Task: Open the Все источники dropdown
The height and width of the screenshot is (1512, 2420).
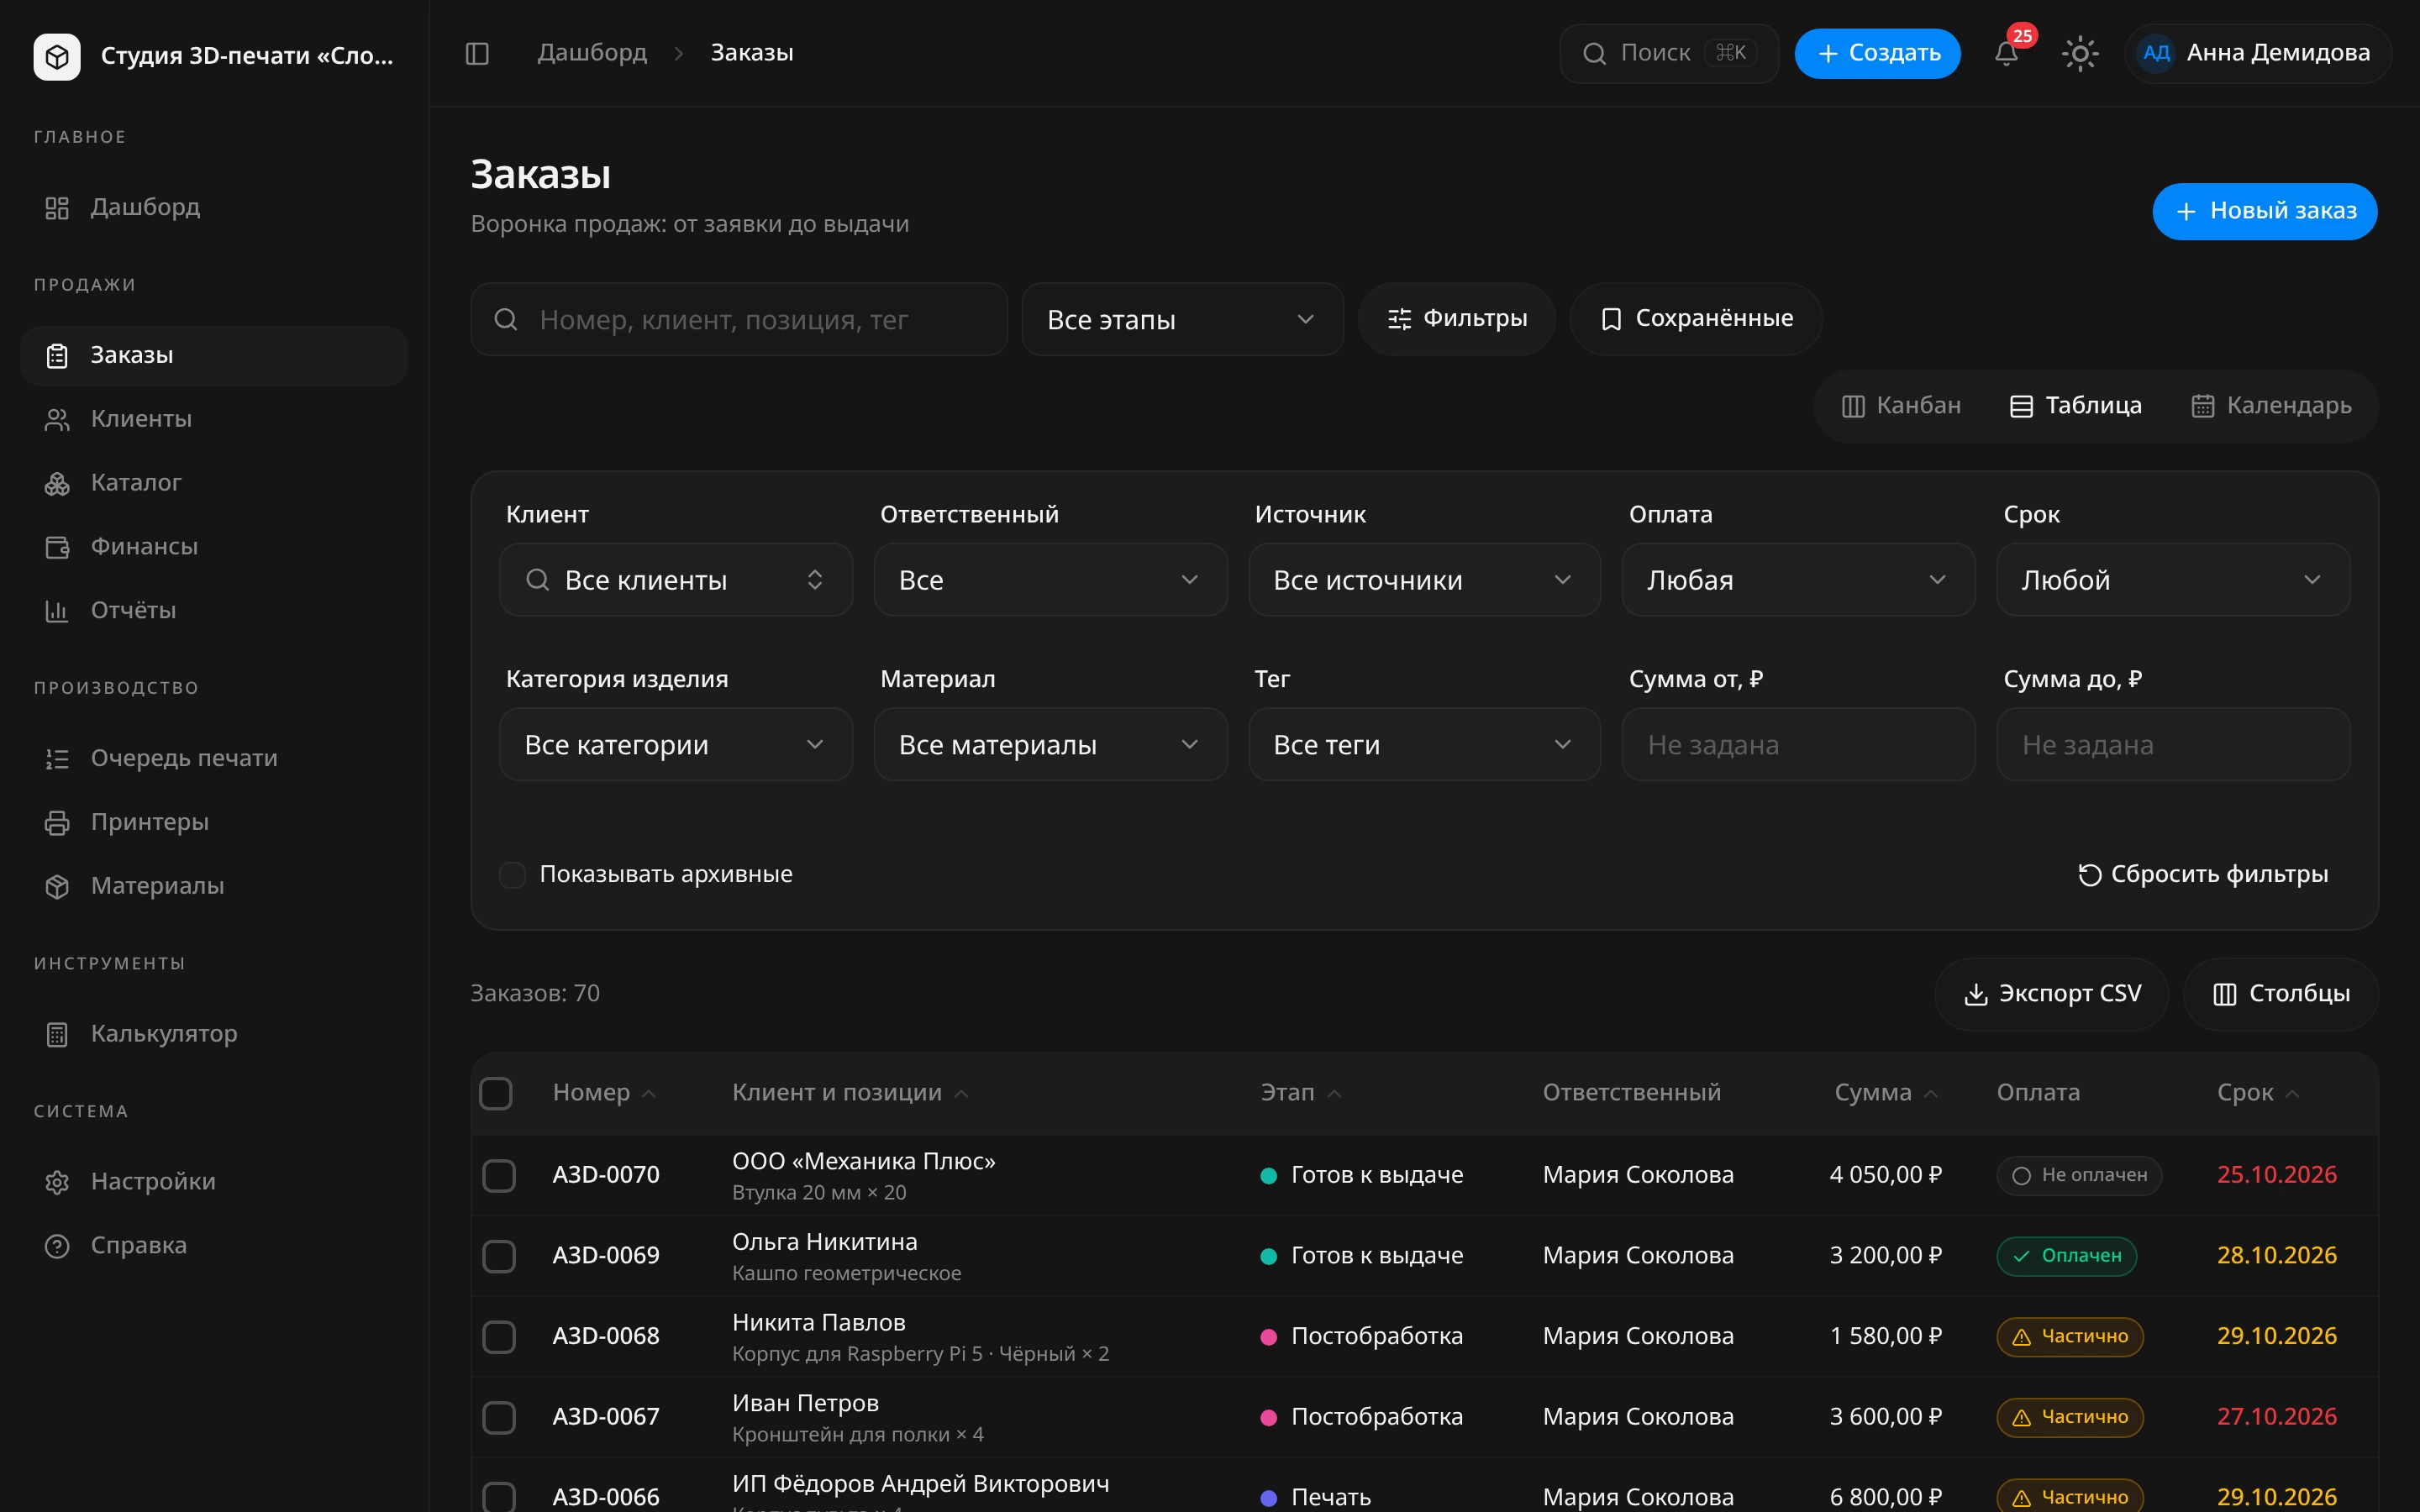Action: (1424, 580)
